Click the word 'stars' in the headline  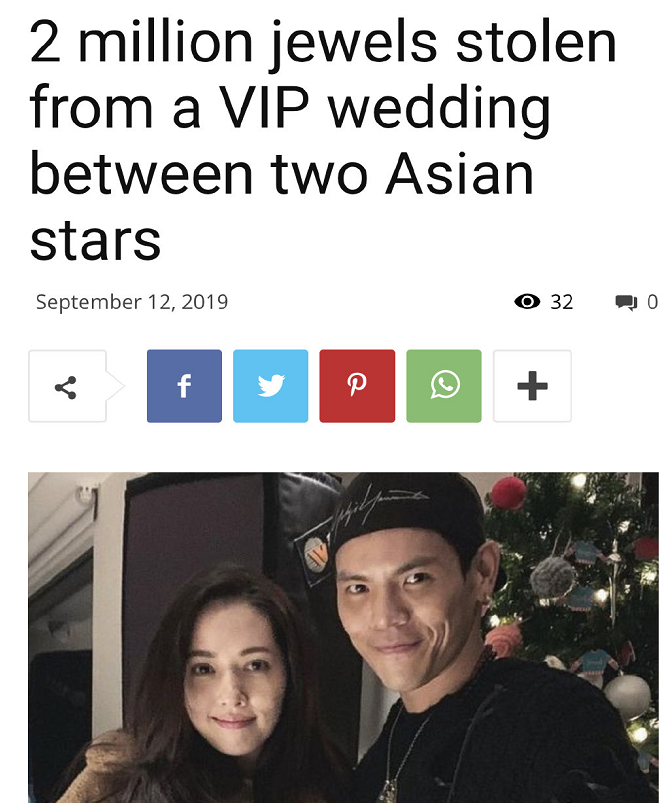[x=95, y=241]
